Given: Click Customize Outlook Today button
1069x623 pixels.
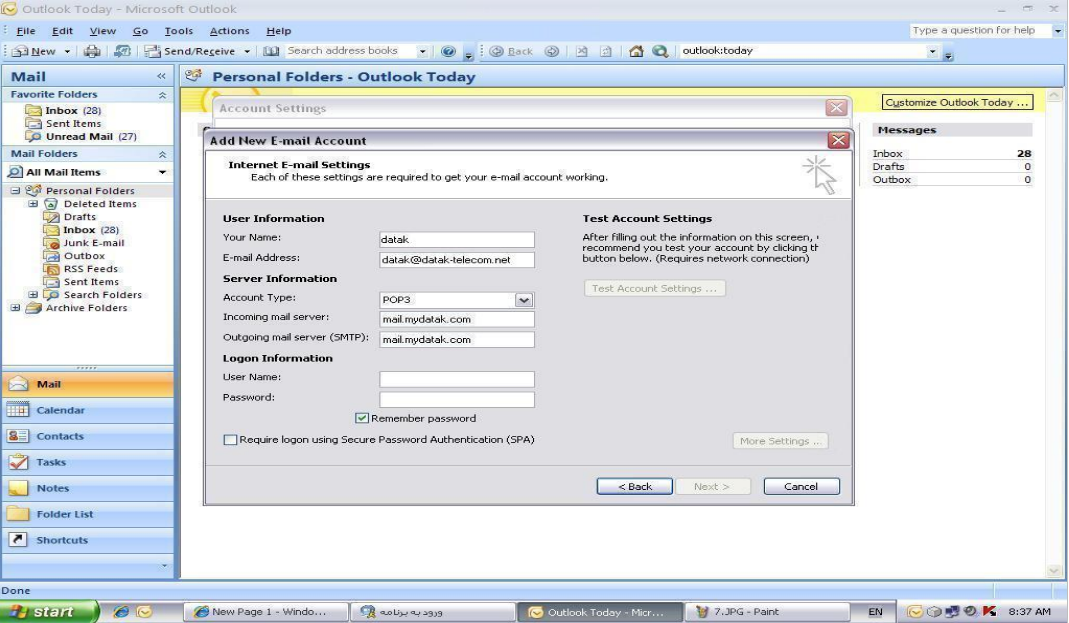Looking at the screenshot, I should tap(957, 102).
